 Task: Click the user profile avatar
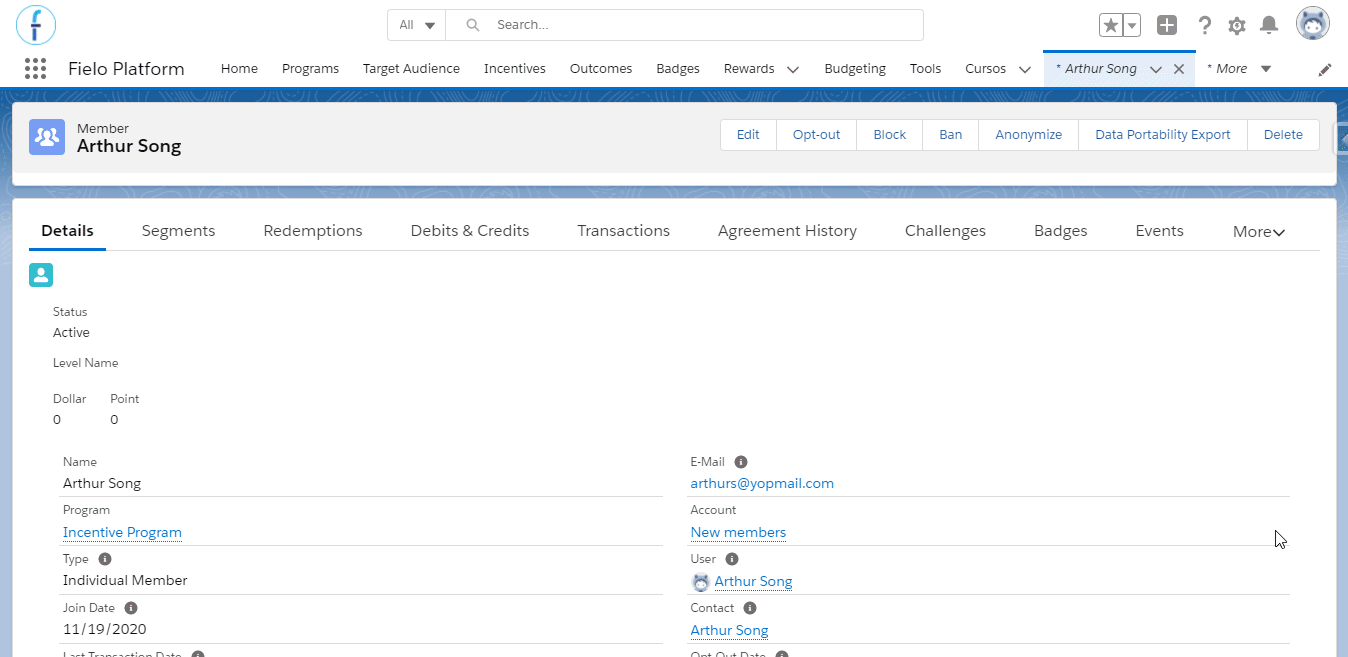tap(1313, 23)
